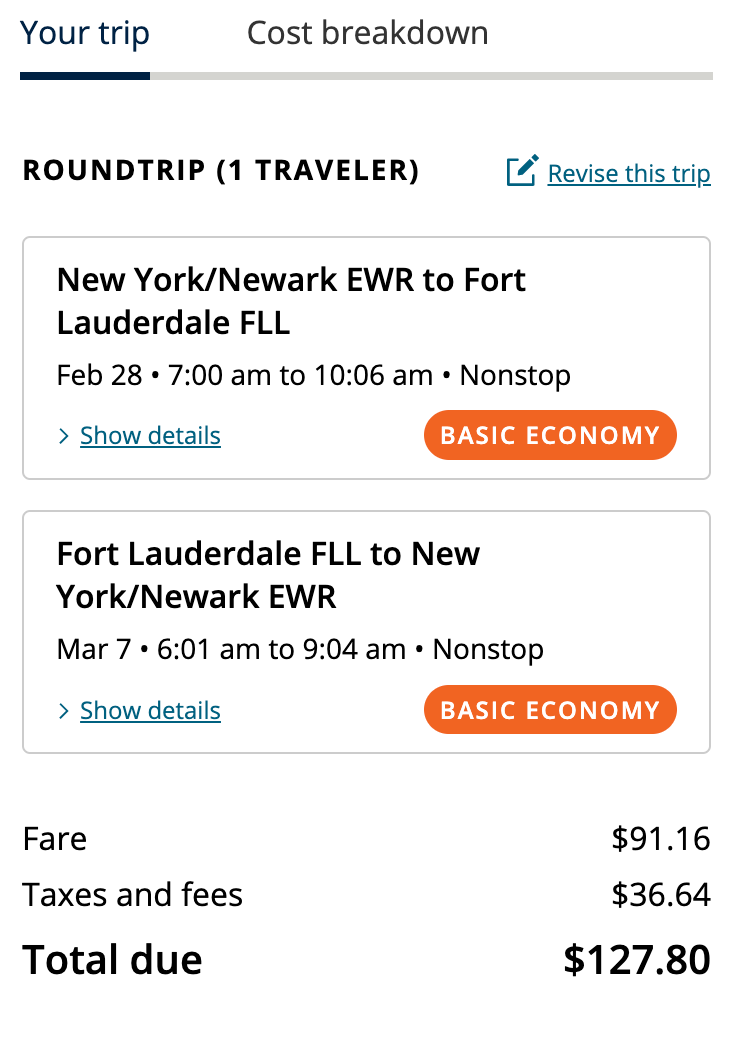Select the Your trip tab

85,33
